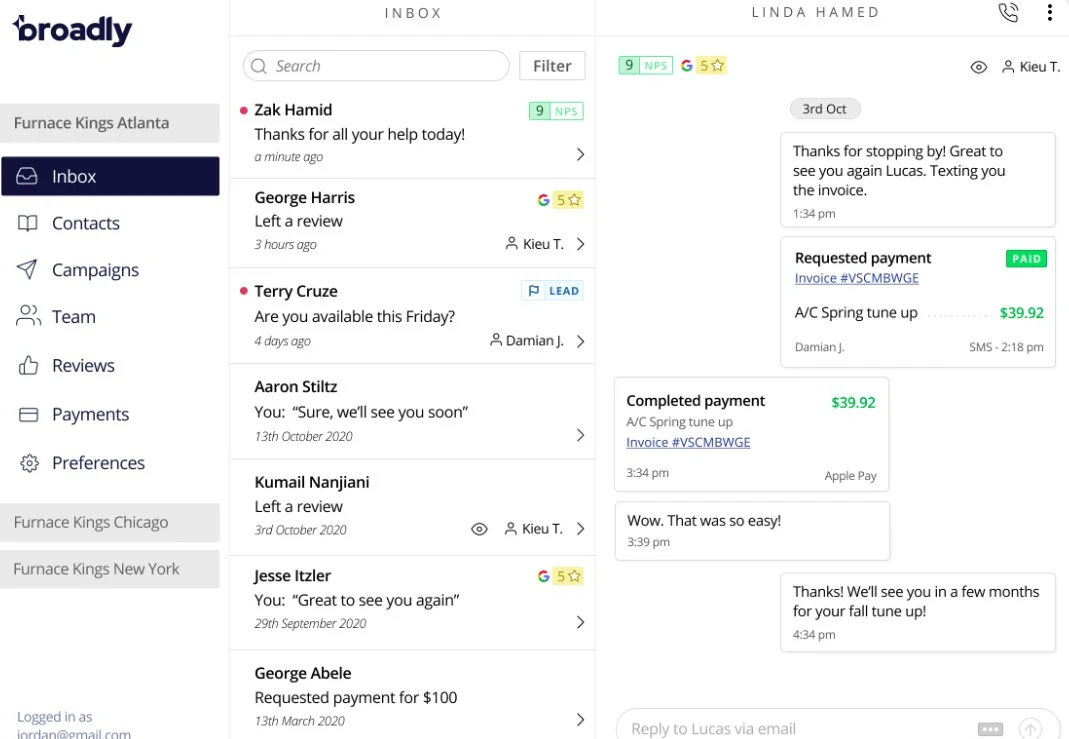
Task: Click assignee Damian J. on Terry Cruze row
Action: (x=526, y=340)
